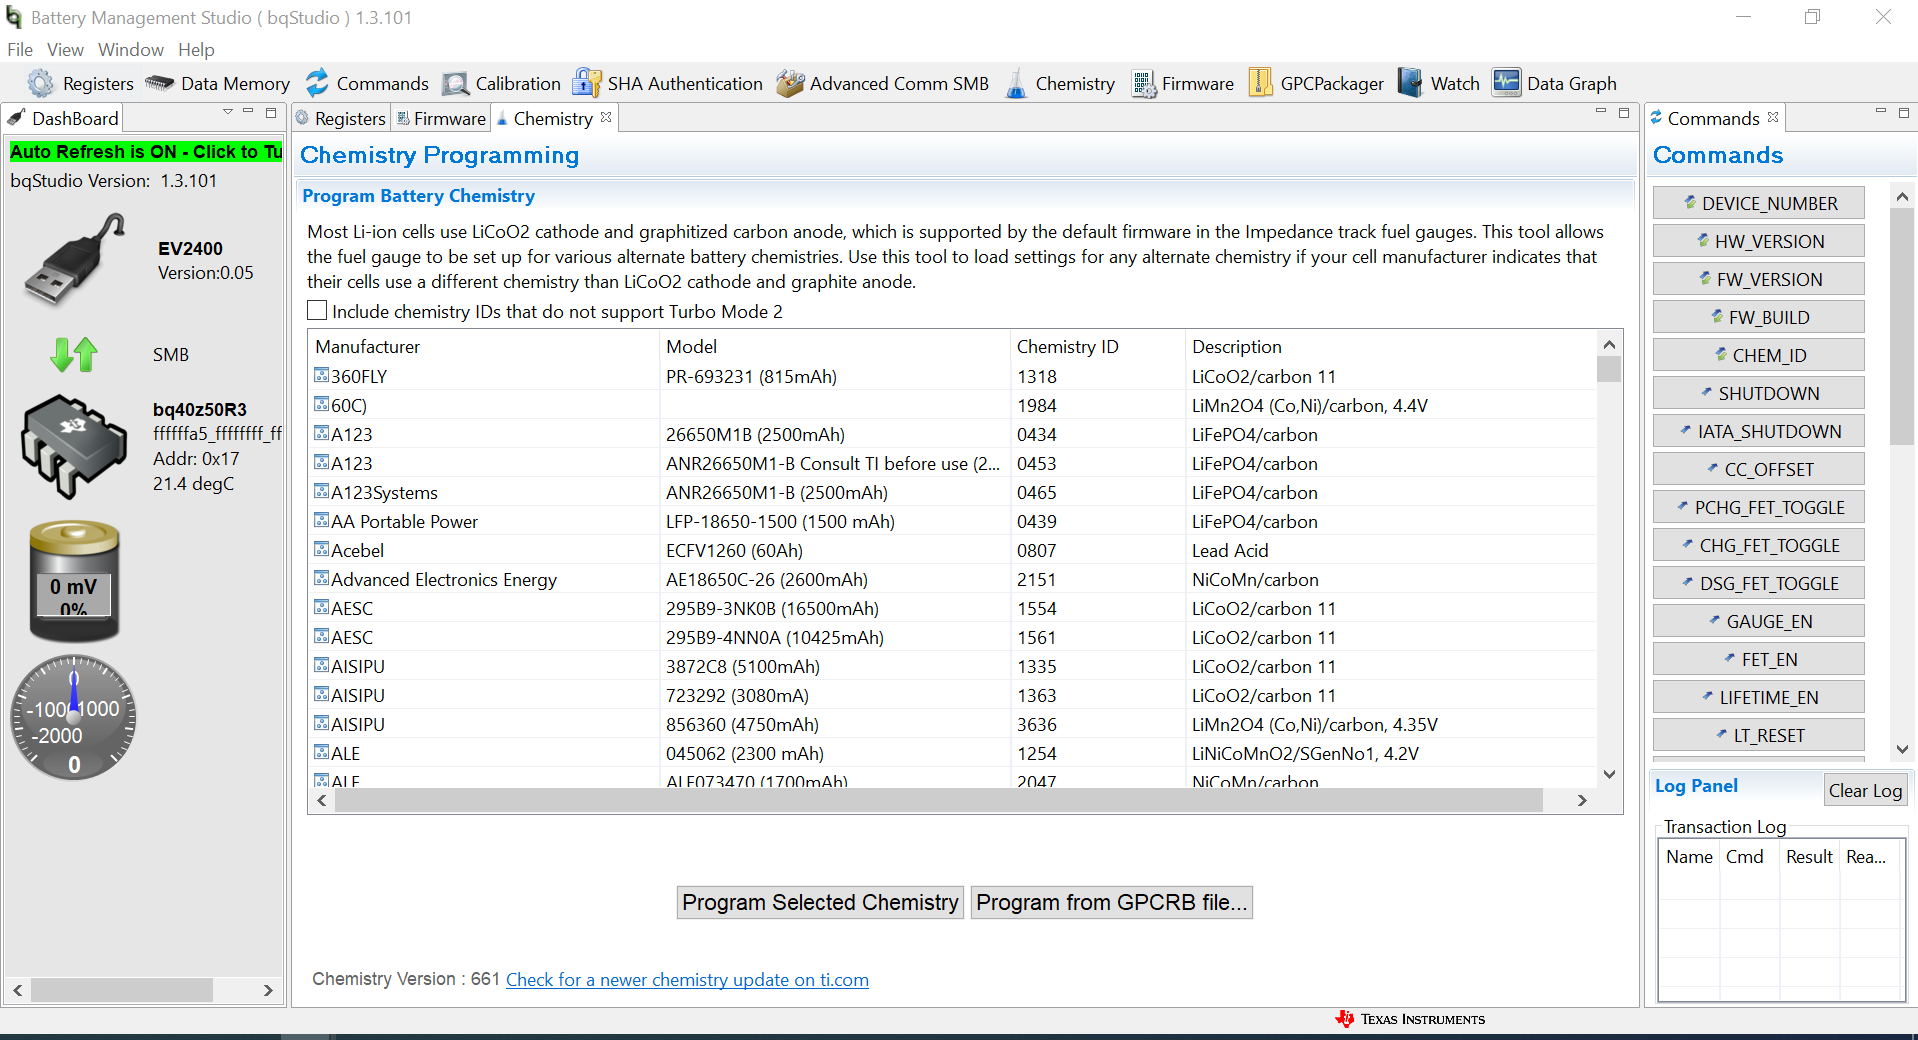
Task: Switch to the Firmware tab
Action: point(441,118)
